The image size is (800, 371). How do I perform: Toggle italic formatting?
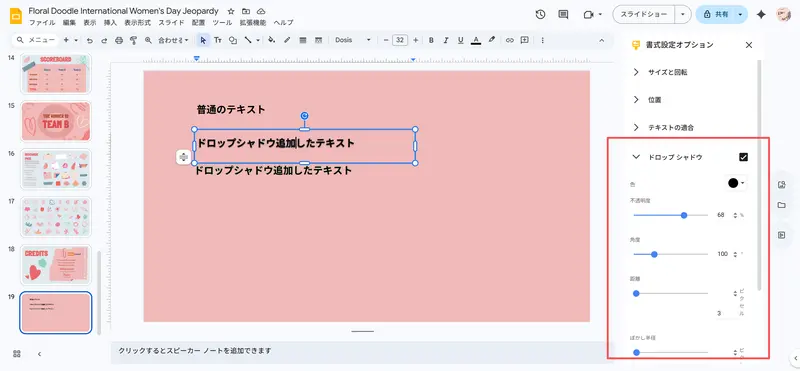pos(446,40)
